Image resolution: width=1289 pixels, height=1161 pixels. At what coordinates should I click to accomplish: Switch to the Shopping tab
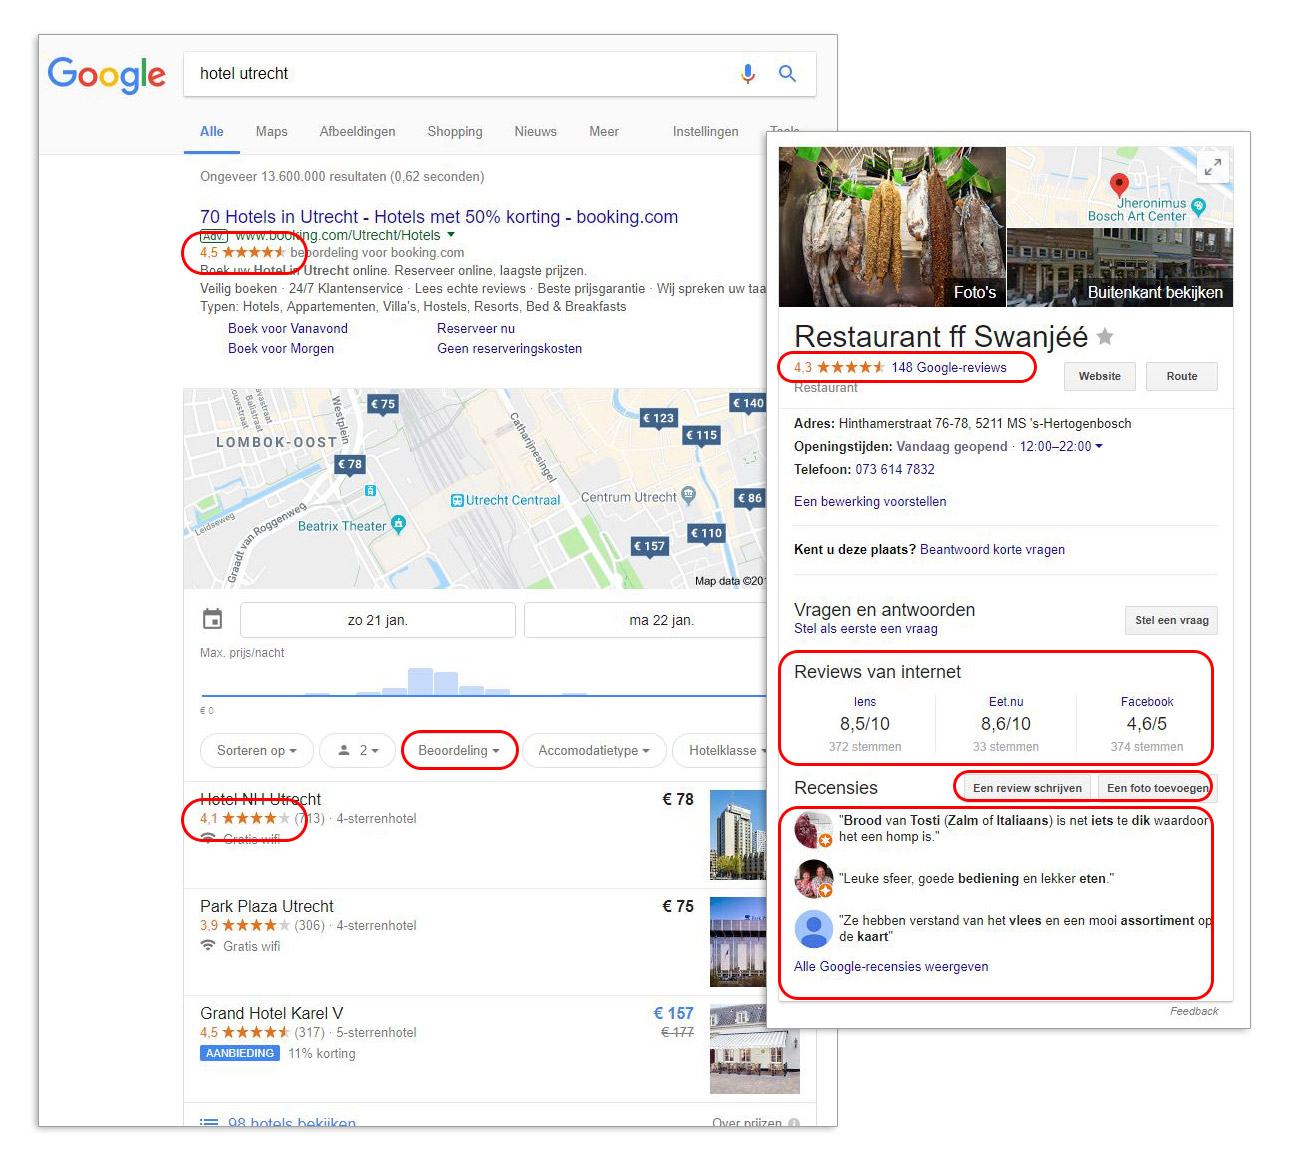click(455, 132)
